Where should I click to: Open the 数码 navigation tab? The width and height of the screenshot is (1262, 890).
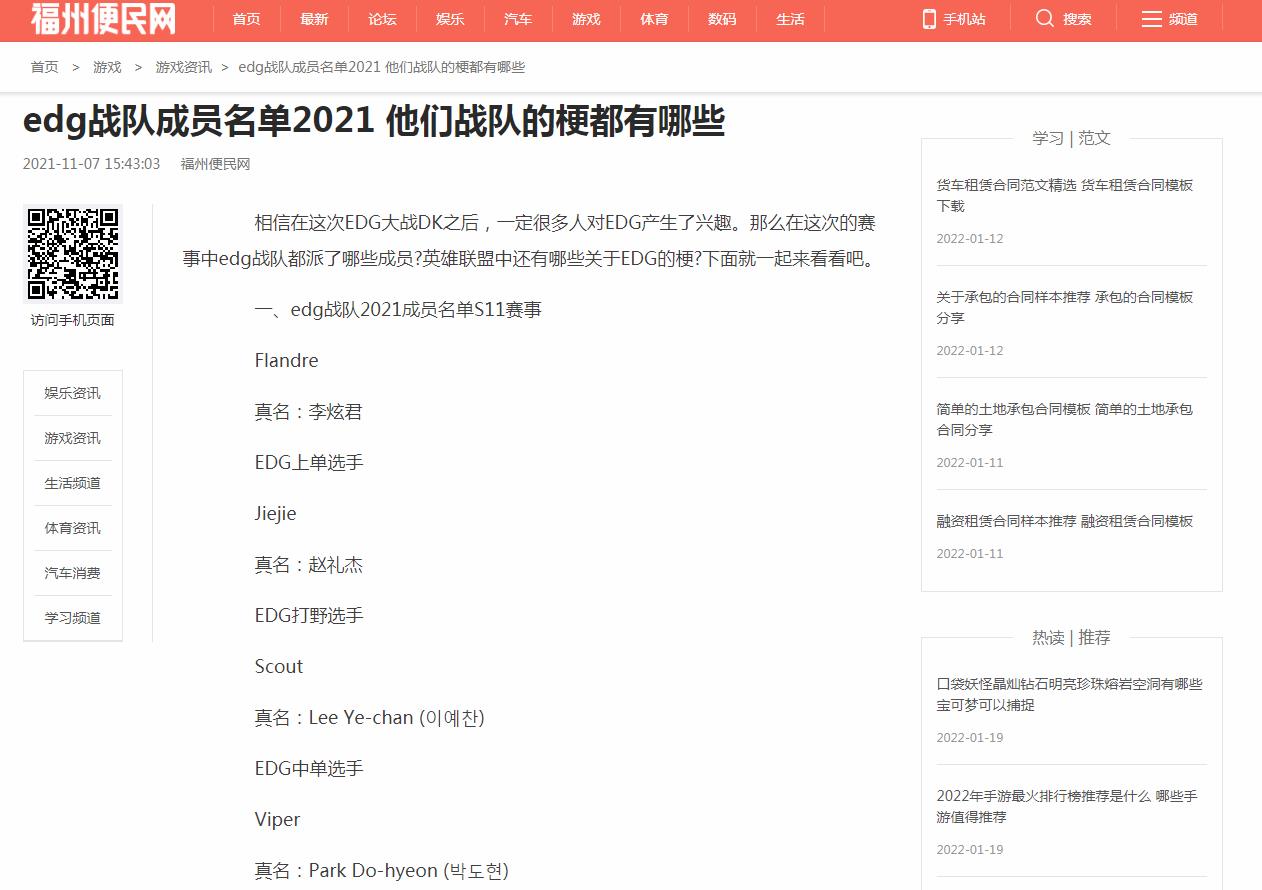click(x=722, y=19)
